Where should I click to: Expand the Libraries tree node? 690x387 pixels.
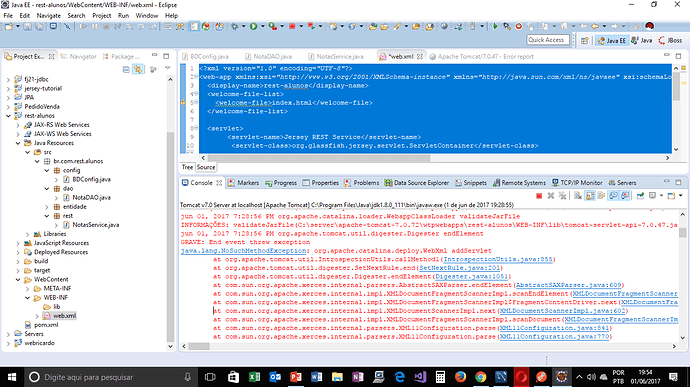tap(27, 234)
